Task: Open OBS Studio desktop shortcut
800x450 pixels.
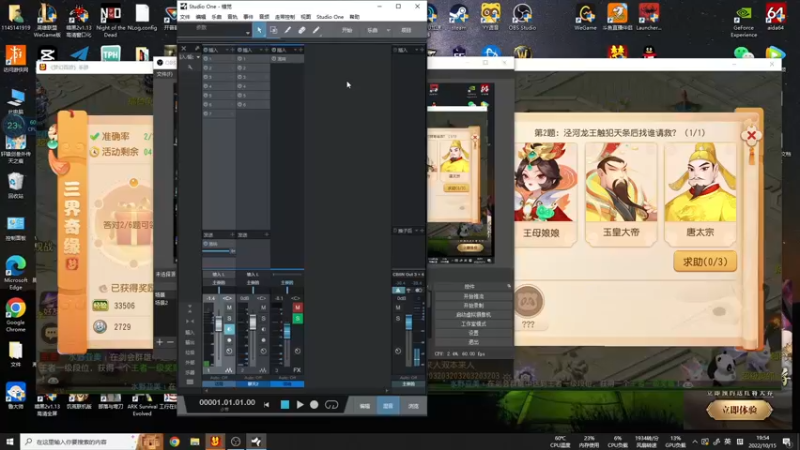Action: [522, 17]
